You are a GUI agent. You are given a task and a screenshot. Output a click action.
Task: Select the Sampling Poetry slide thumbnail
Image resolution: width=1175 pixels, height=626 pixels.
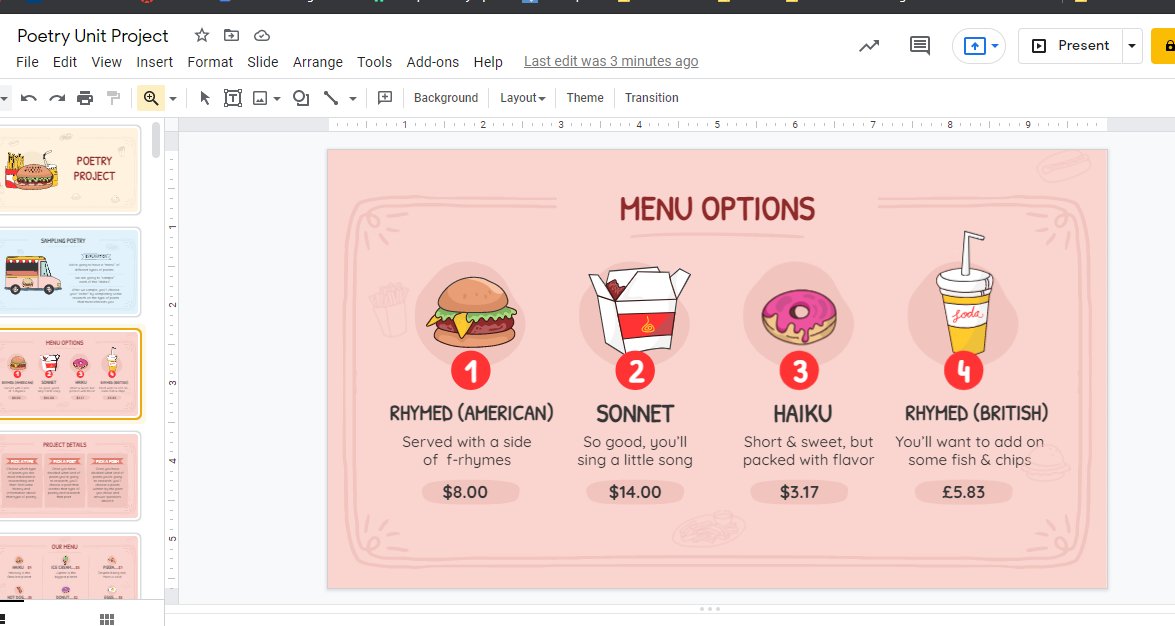(70, 272)
